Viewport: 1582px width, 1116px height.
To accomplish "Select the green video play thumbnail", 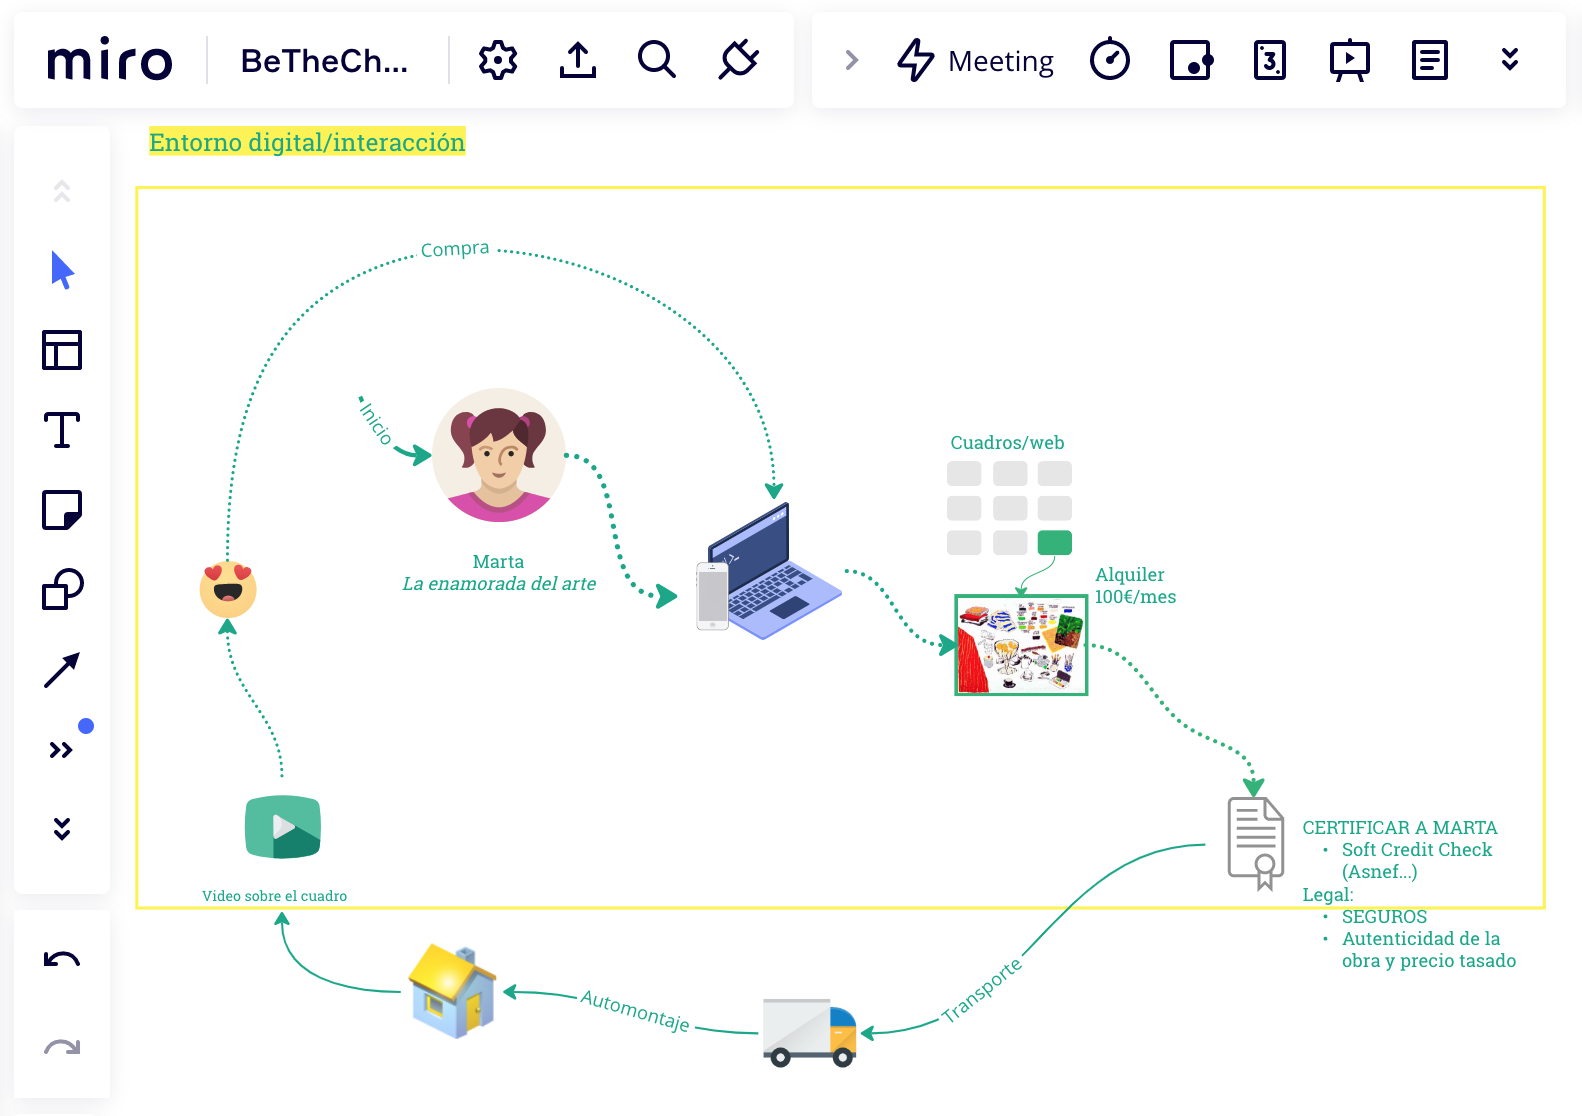I will (x=283, y=827).
